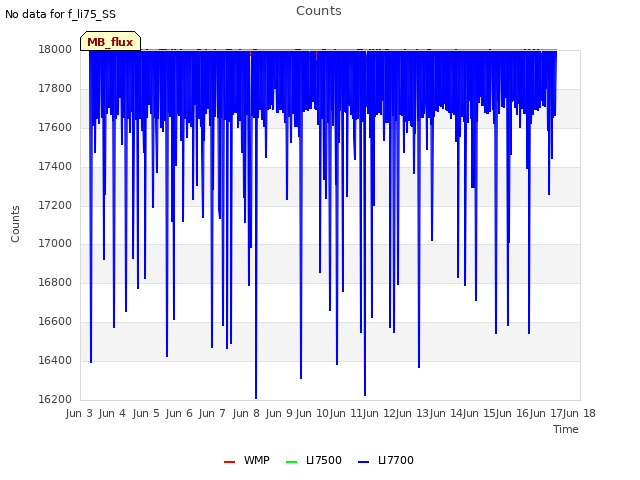Click the blue spike bottom near Jun 11
The height and width of the screenshot is (480, 640).
tap(365, 393)
